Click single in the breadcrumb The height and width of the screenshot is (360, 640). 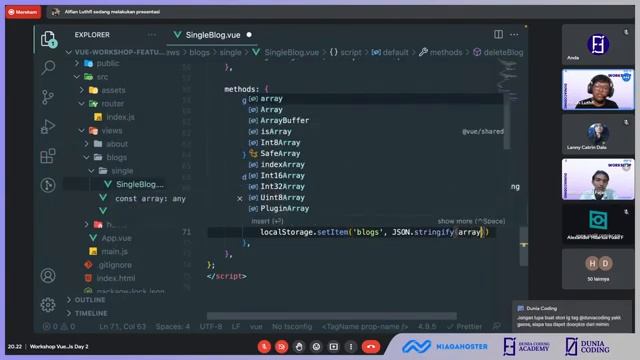230,52
